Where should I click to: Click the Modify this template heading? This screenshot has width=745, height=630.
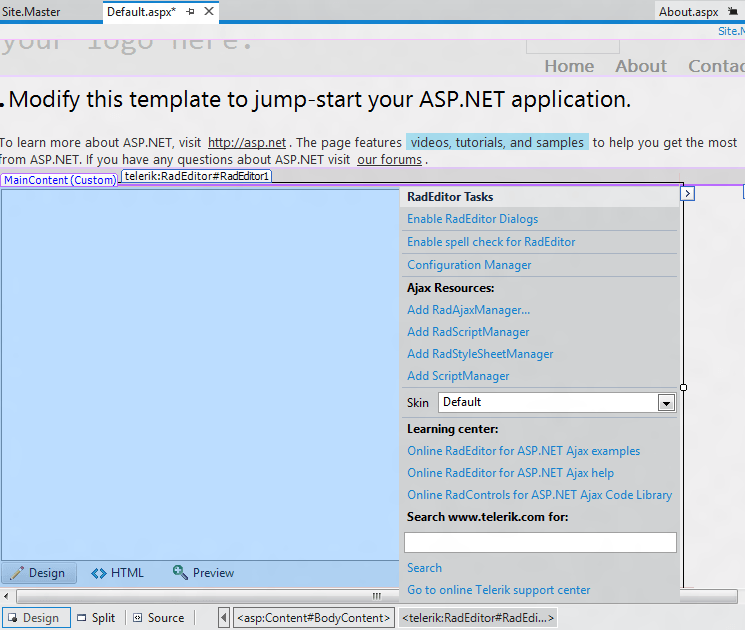pos(320,99)
